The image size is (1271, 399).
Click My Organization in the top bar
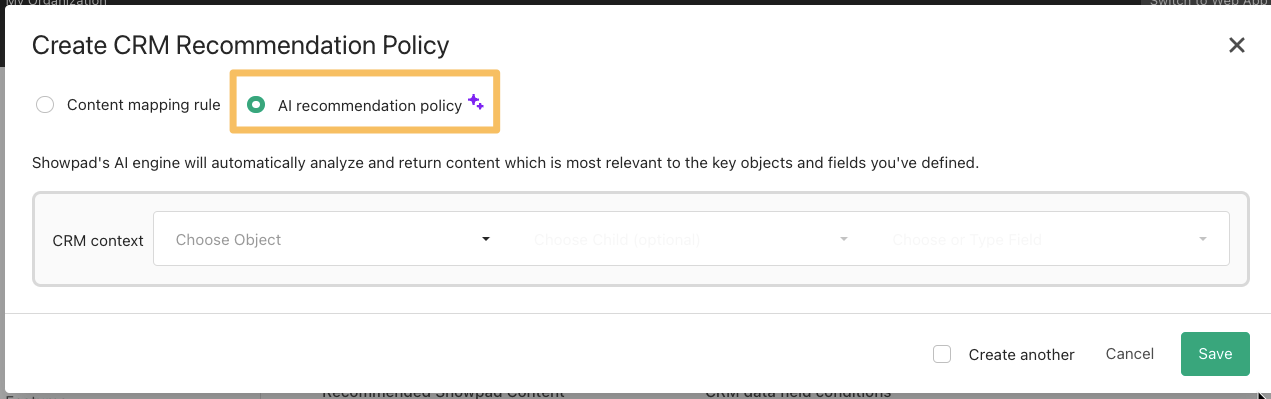(56, 3)
